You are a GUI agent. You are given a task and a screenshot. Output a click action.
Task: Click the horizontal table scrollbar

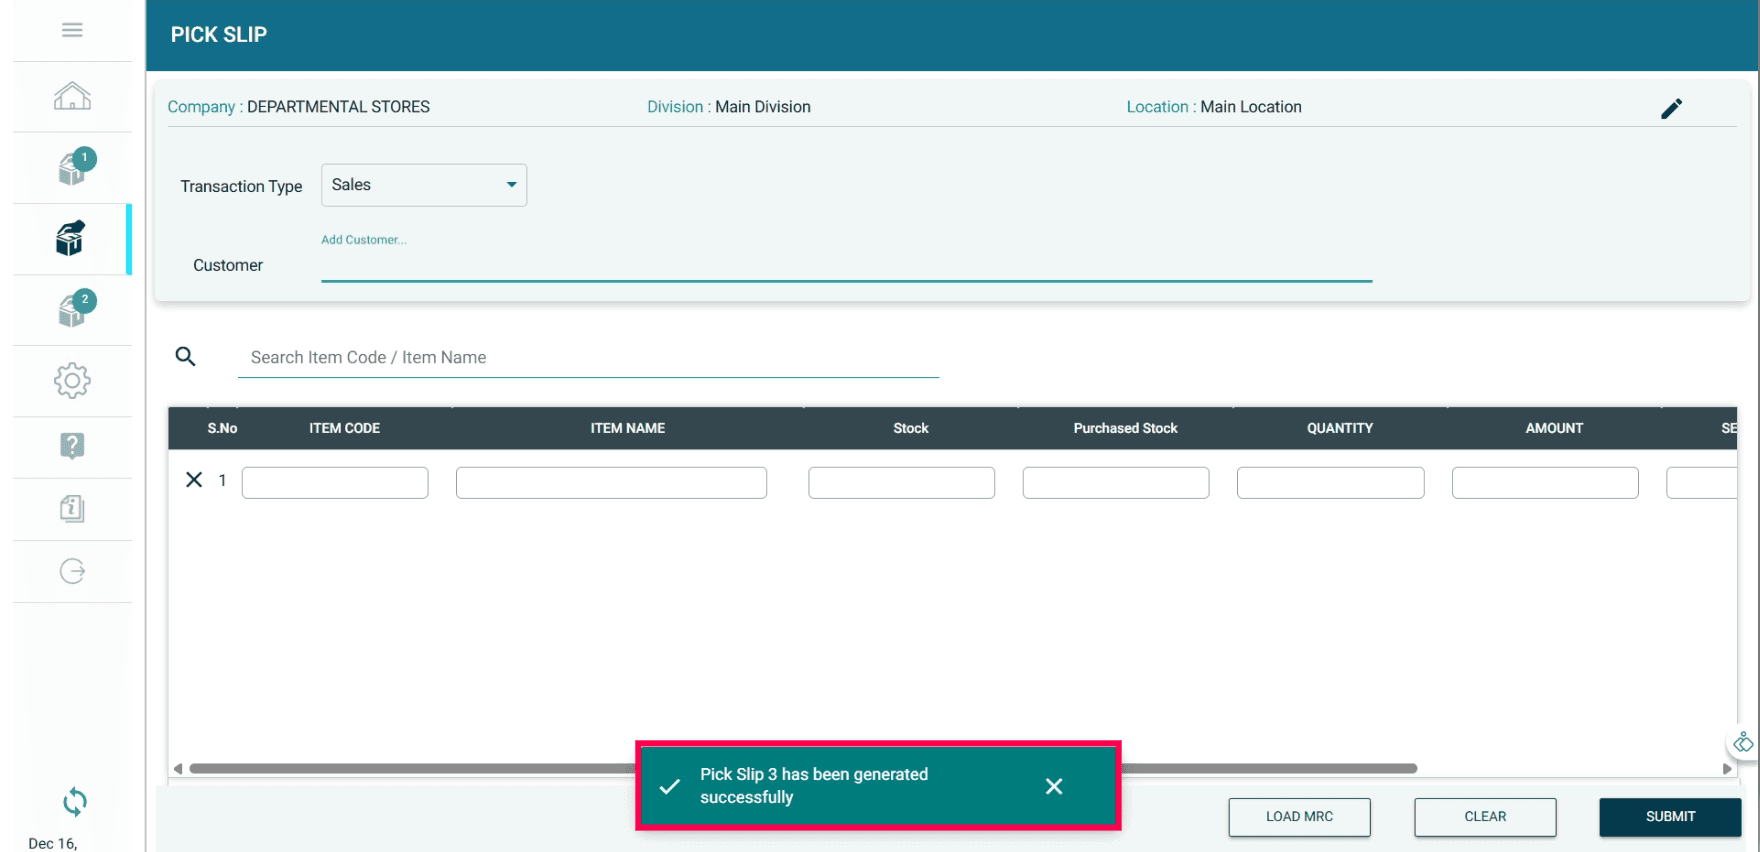(x=803, y=768)
